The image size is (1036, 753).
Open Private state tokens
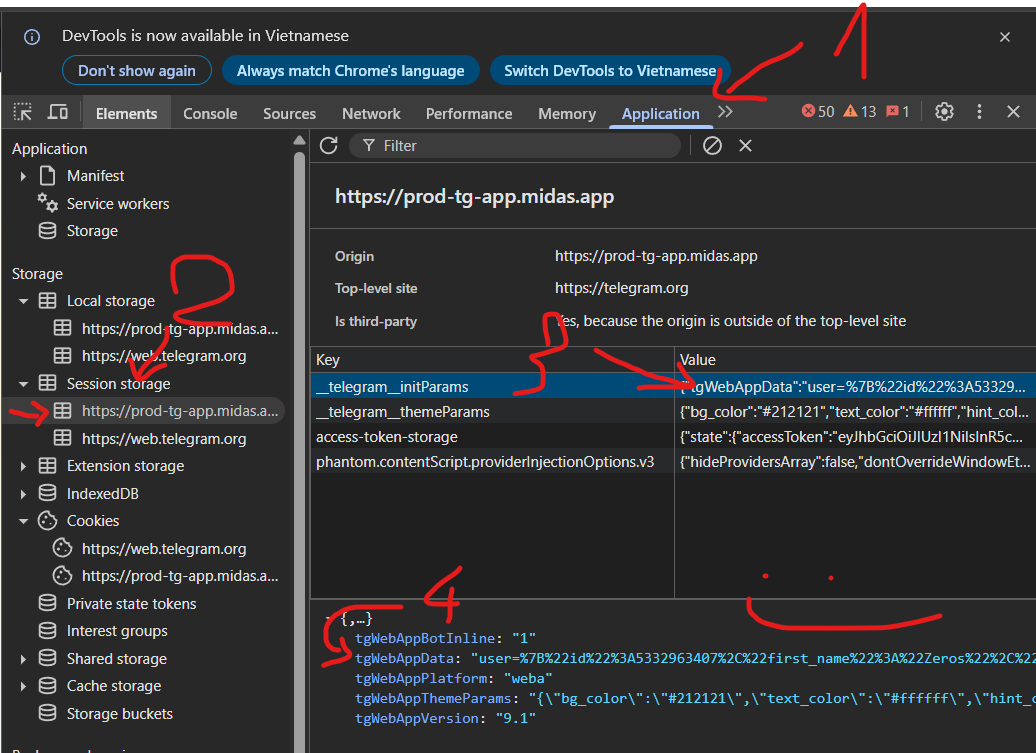pos(131,604)
